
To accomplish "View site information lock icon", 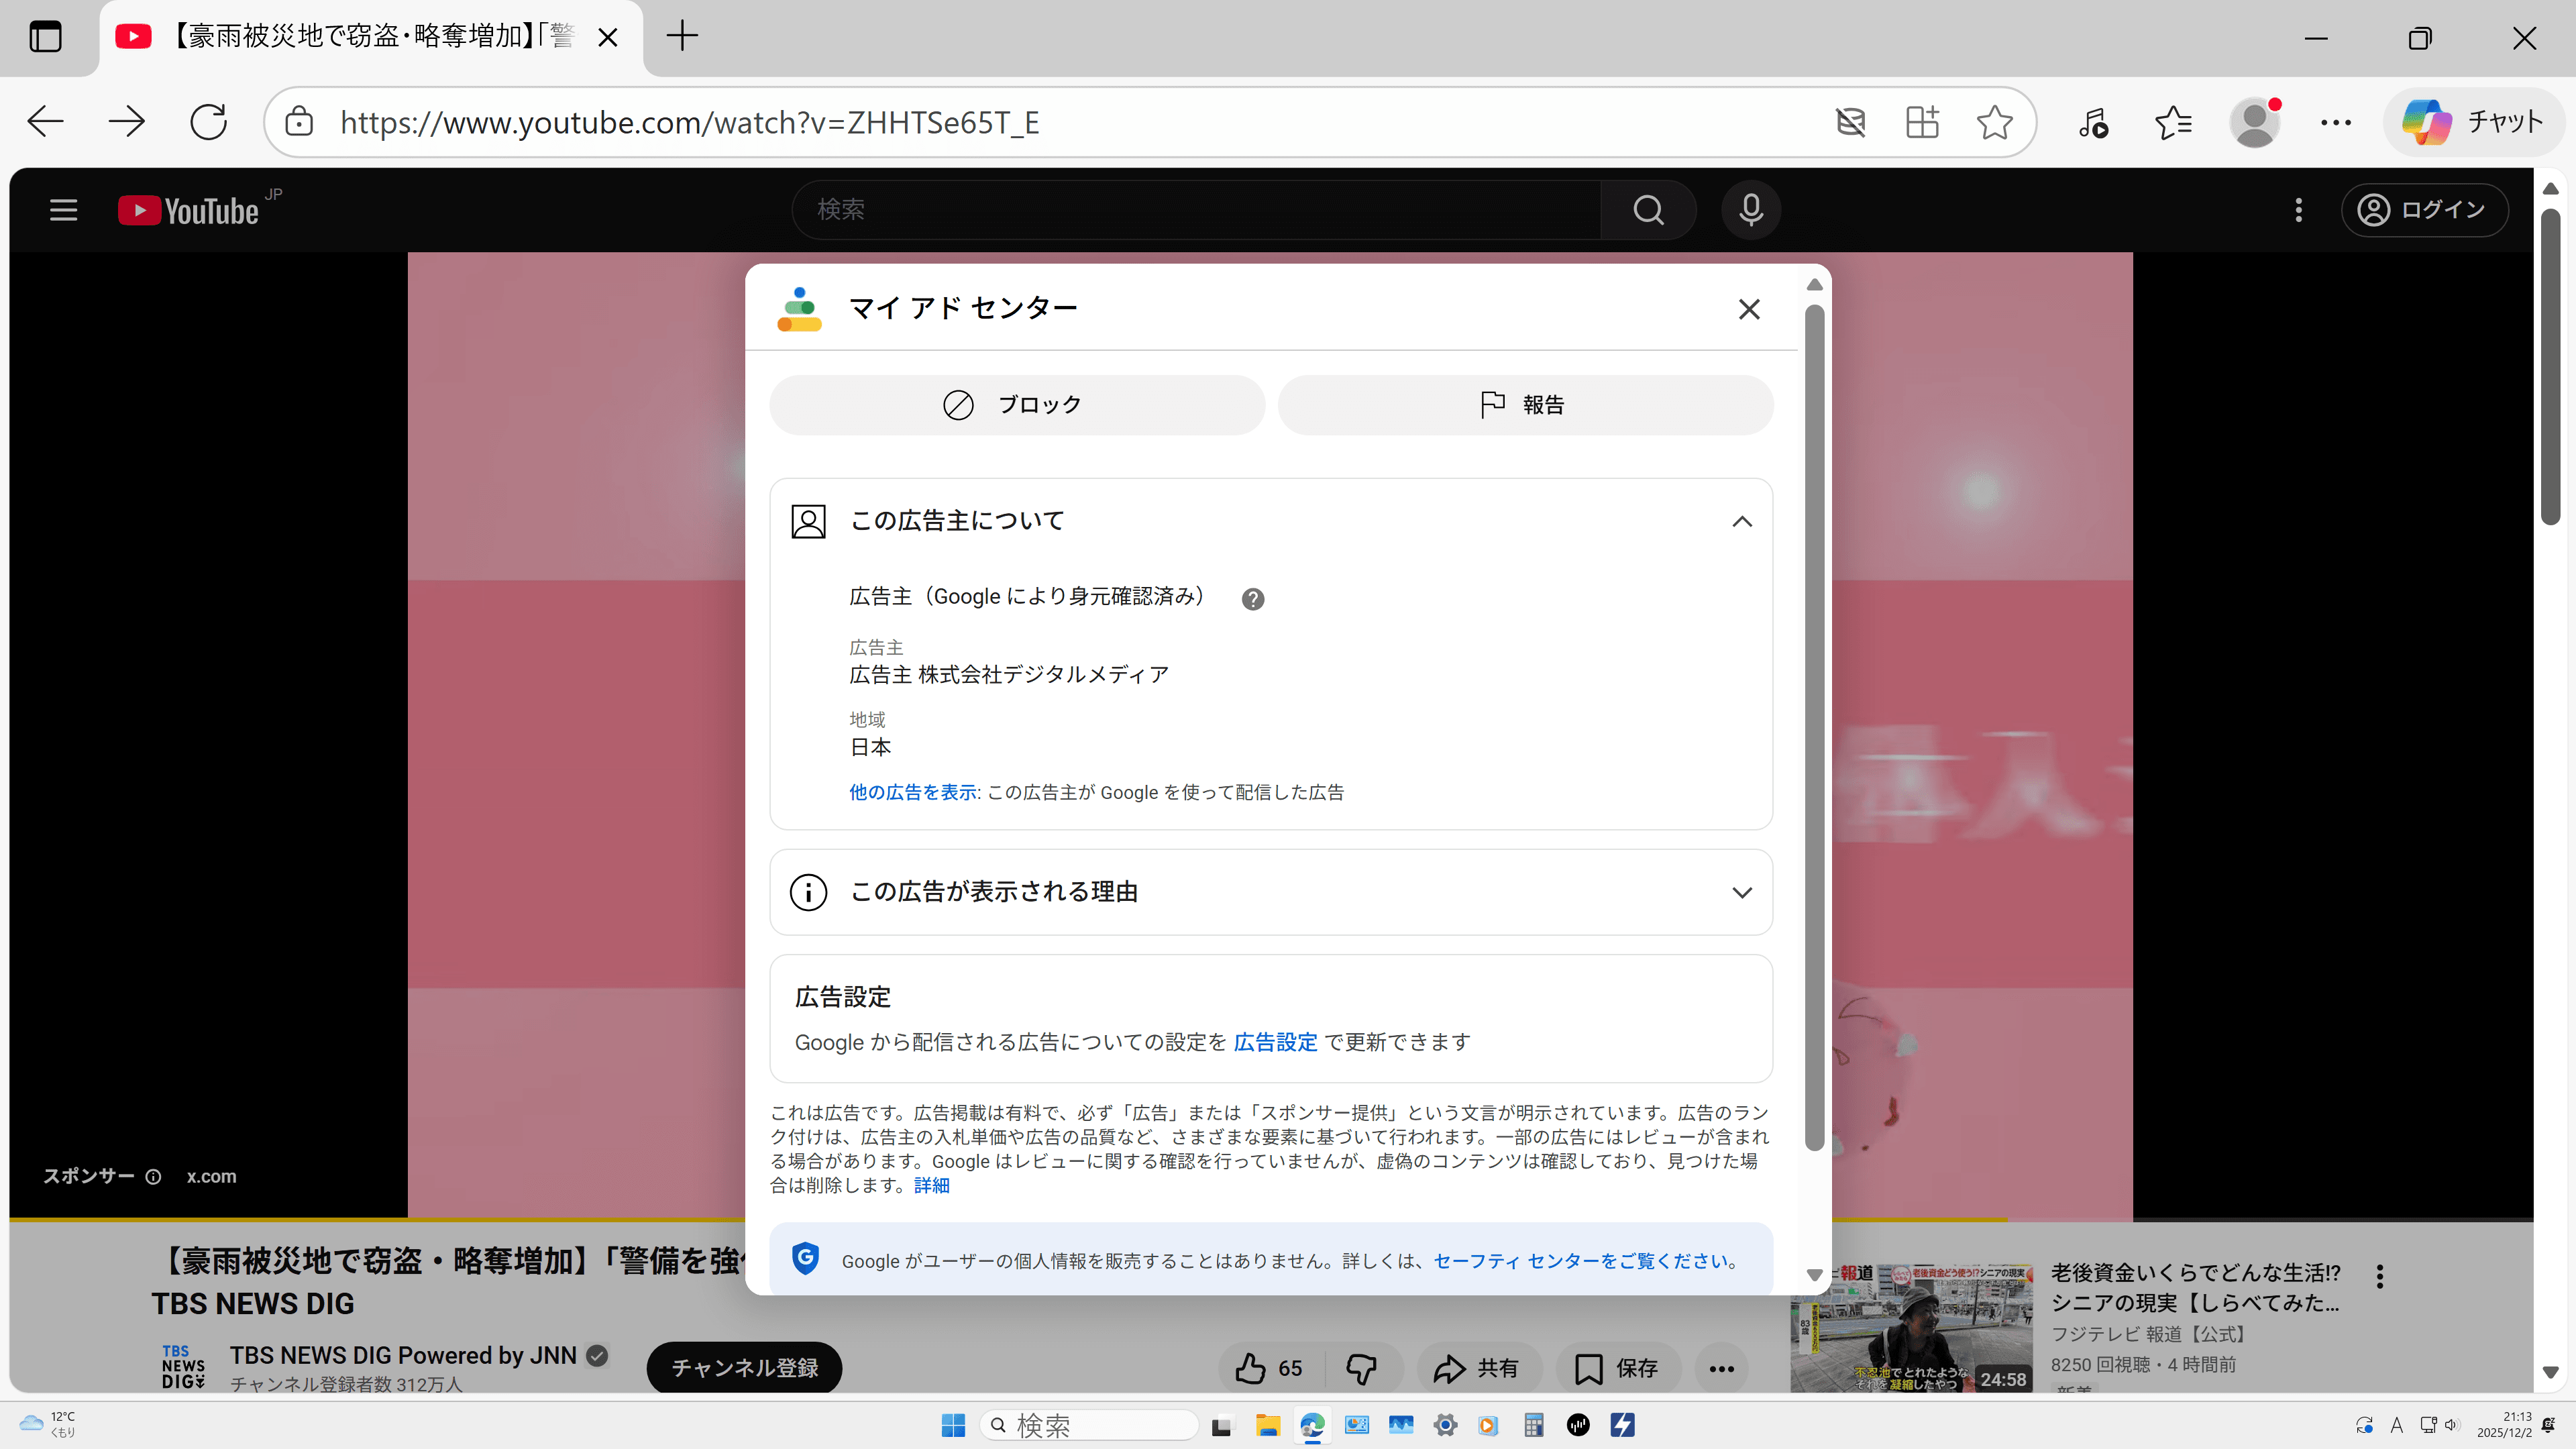I will [x=298, y=122].
